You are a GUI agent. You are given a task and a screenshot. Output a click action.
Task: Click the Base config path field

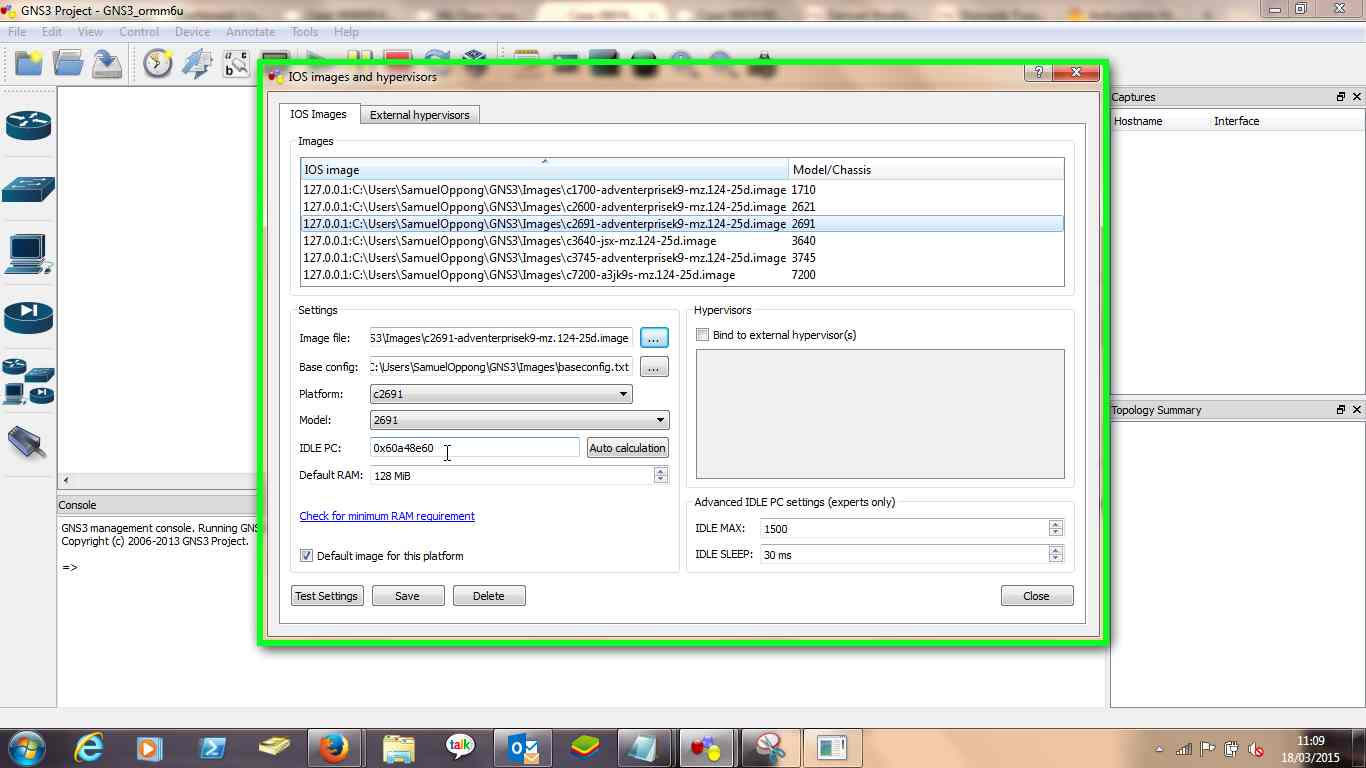[500, 367]
